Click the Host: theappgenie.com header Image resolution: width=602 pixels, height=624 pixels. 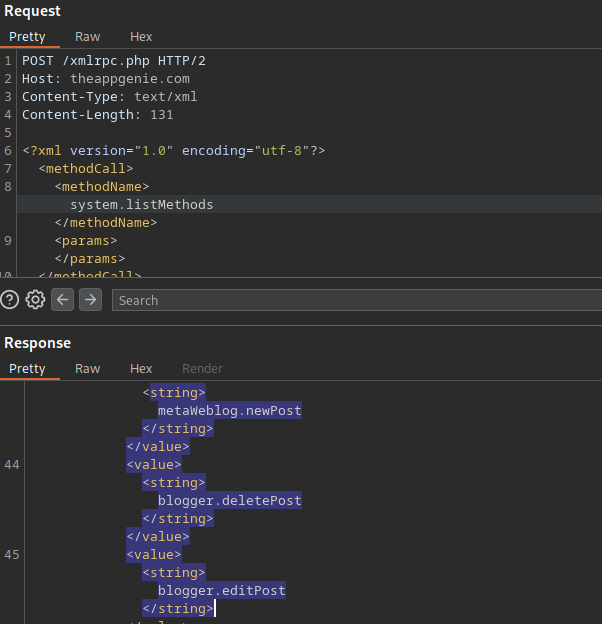[106, 79]
